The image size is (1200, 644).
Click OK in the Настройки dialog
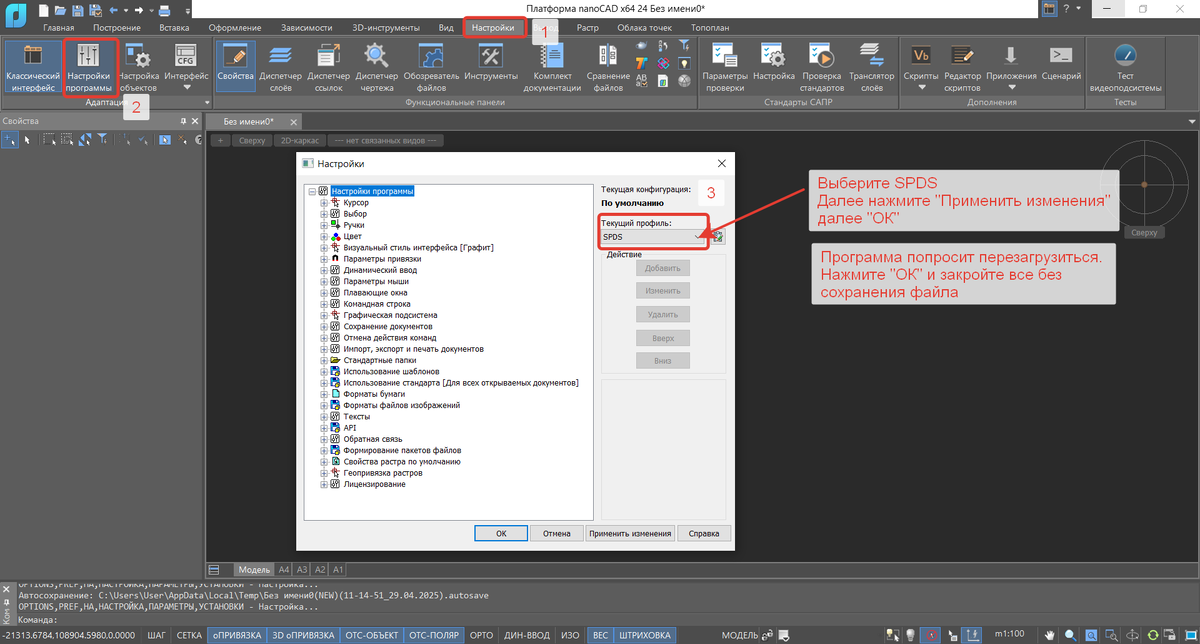pos(501,533)
